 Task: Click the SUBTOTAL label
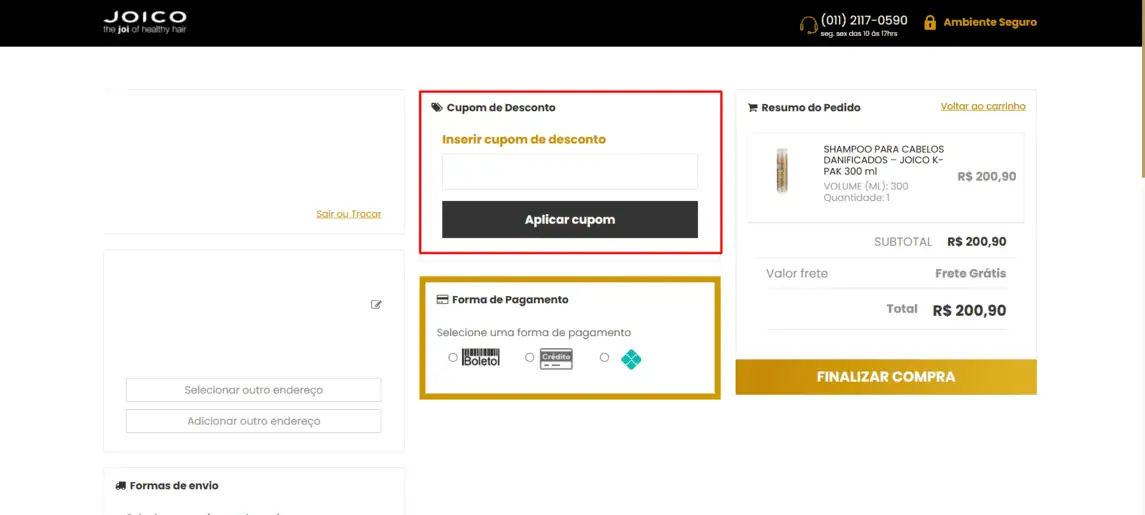pos(903,242)
